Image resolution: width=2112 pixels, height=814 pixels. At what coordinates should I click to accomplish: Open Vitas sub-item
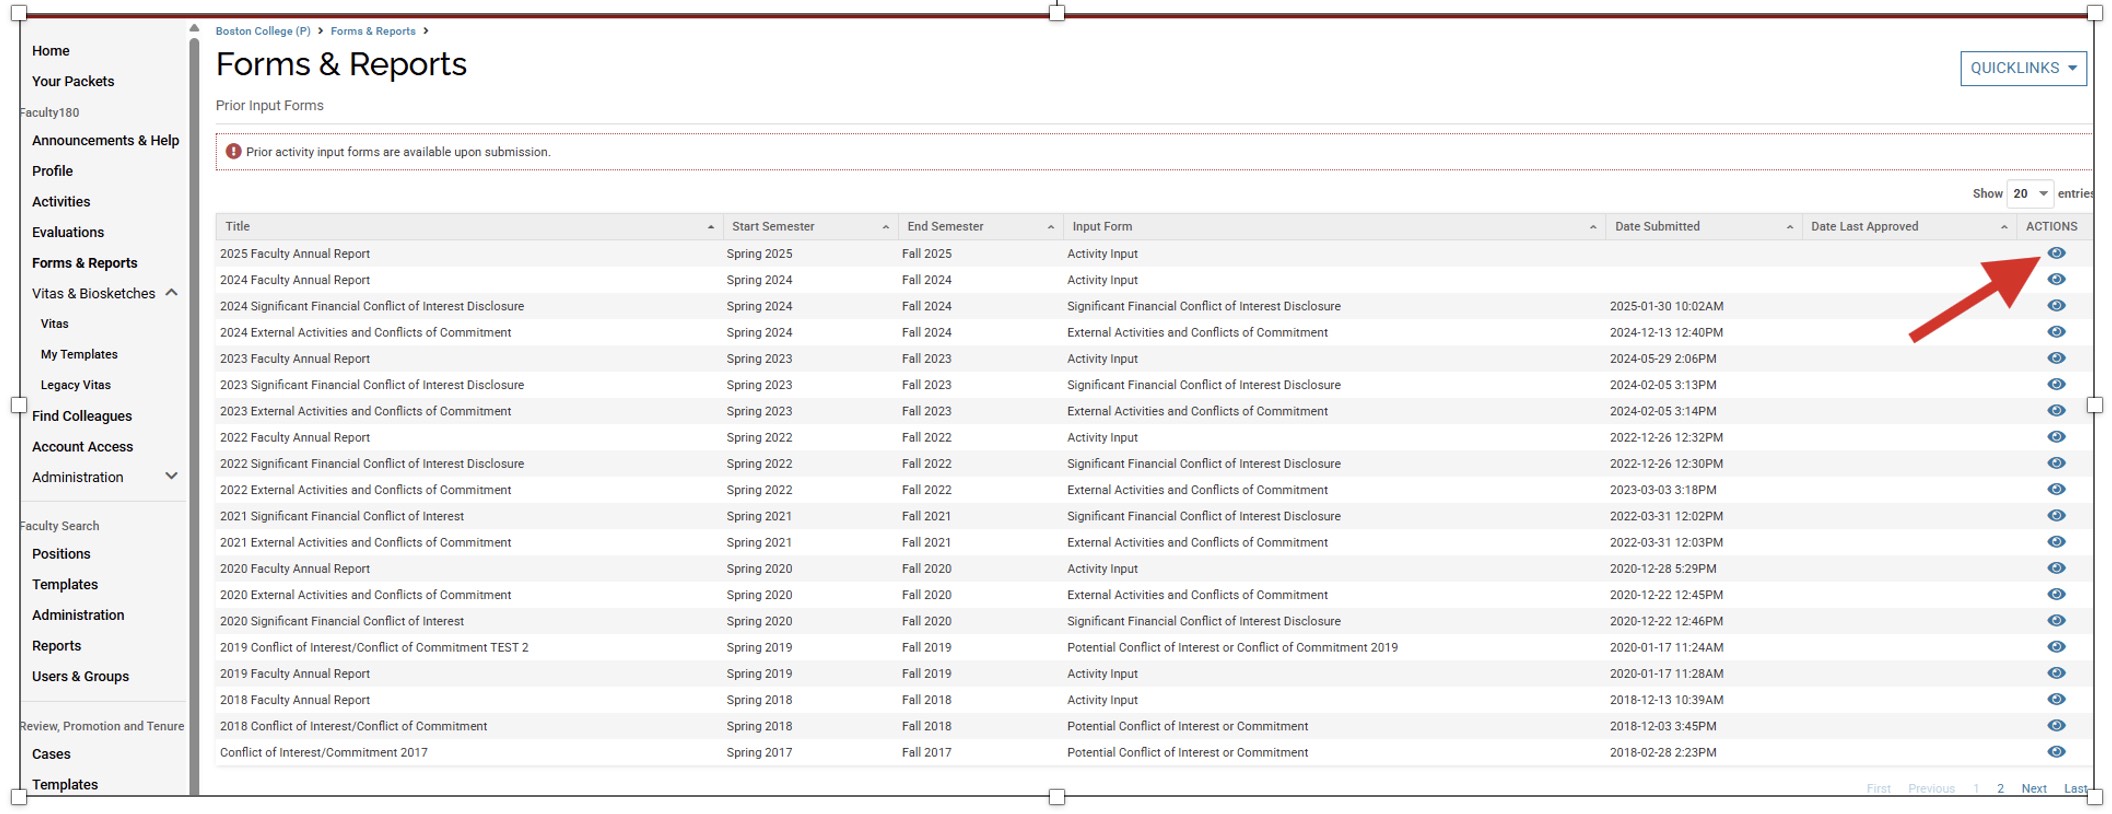55,324
